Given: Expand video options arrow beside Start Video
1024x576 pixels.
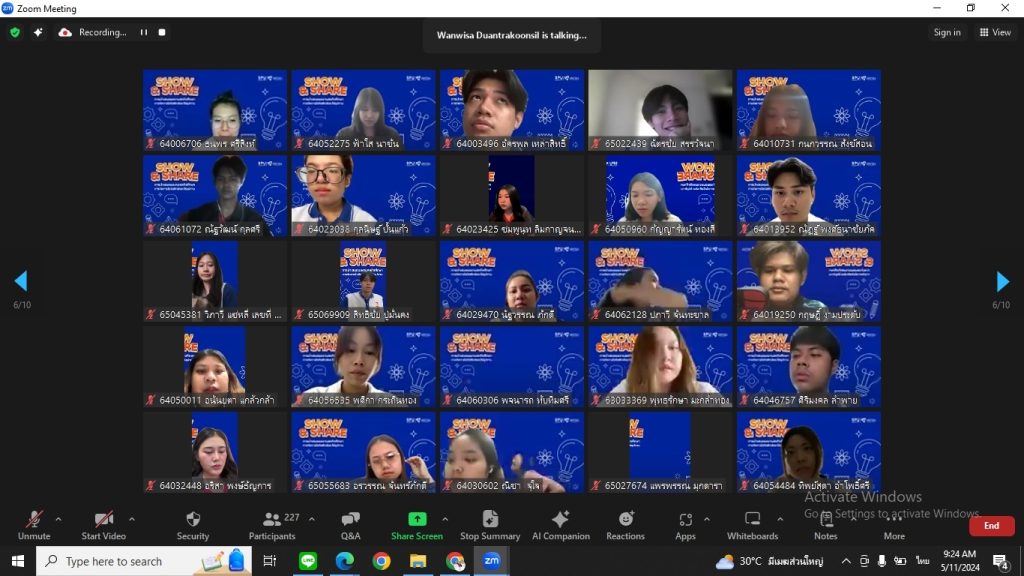Looking at the screenshot, I should coord(132,520).
